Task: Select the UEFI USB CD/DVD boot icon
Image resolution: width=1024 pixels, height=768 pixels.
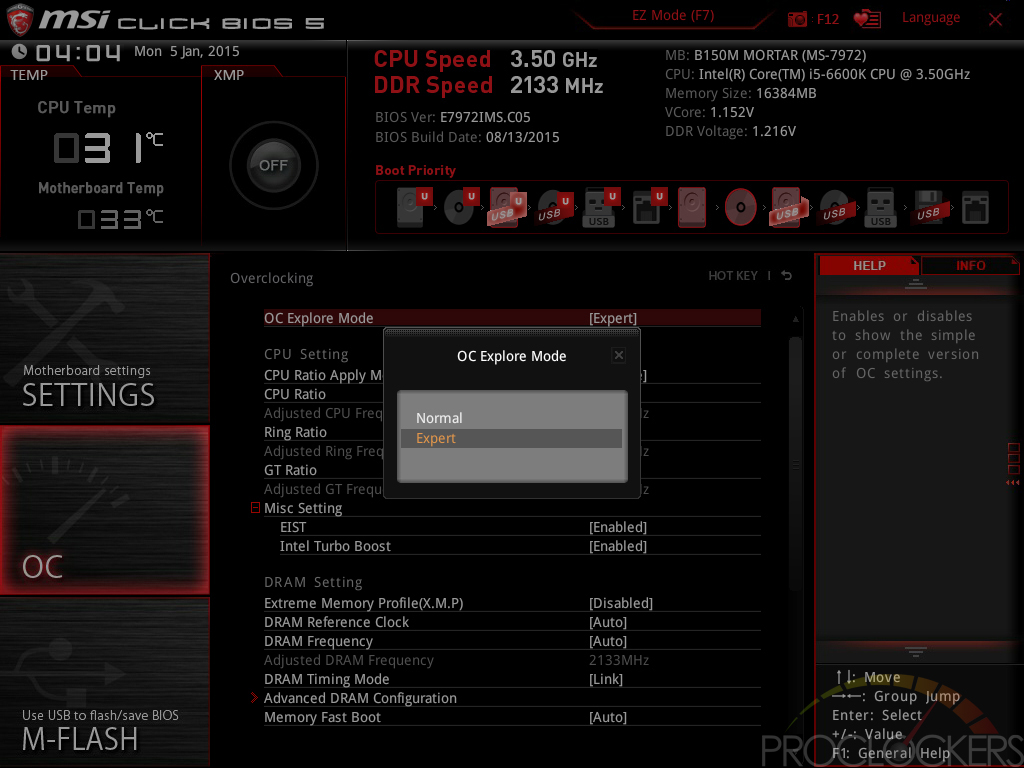Action: (x=555, y=207)
